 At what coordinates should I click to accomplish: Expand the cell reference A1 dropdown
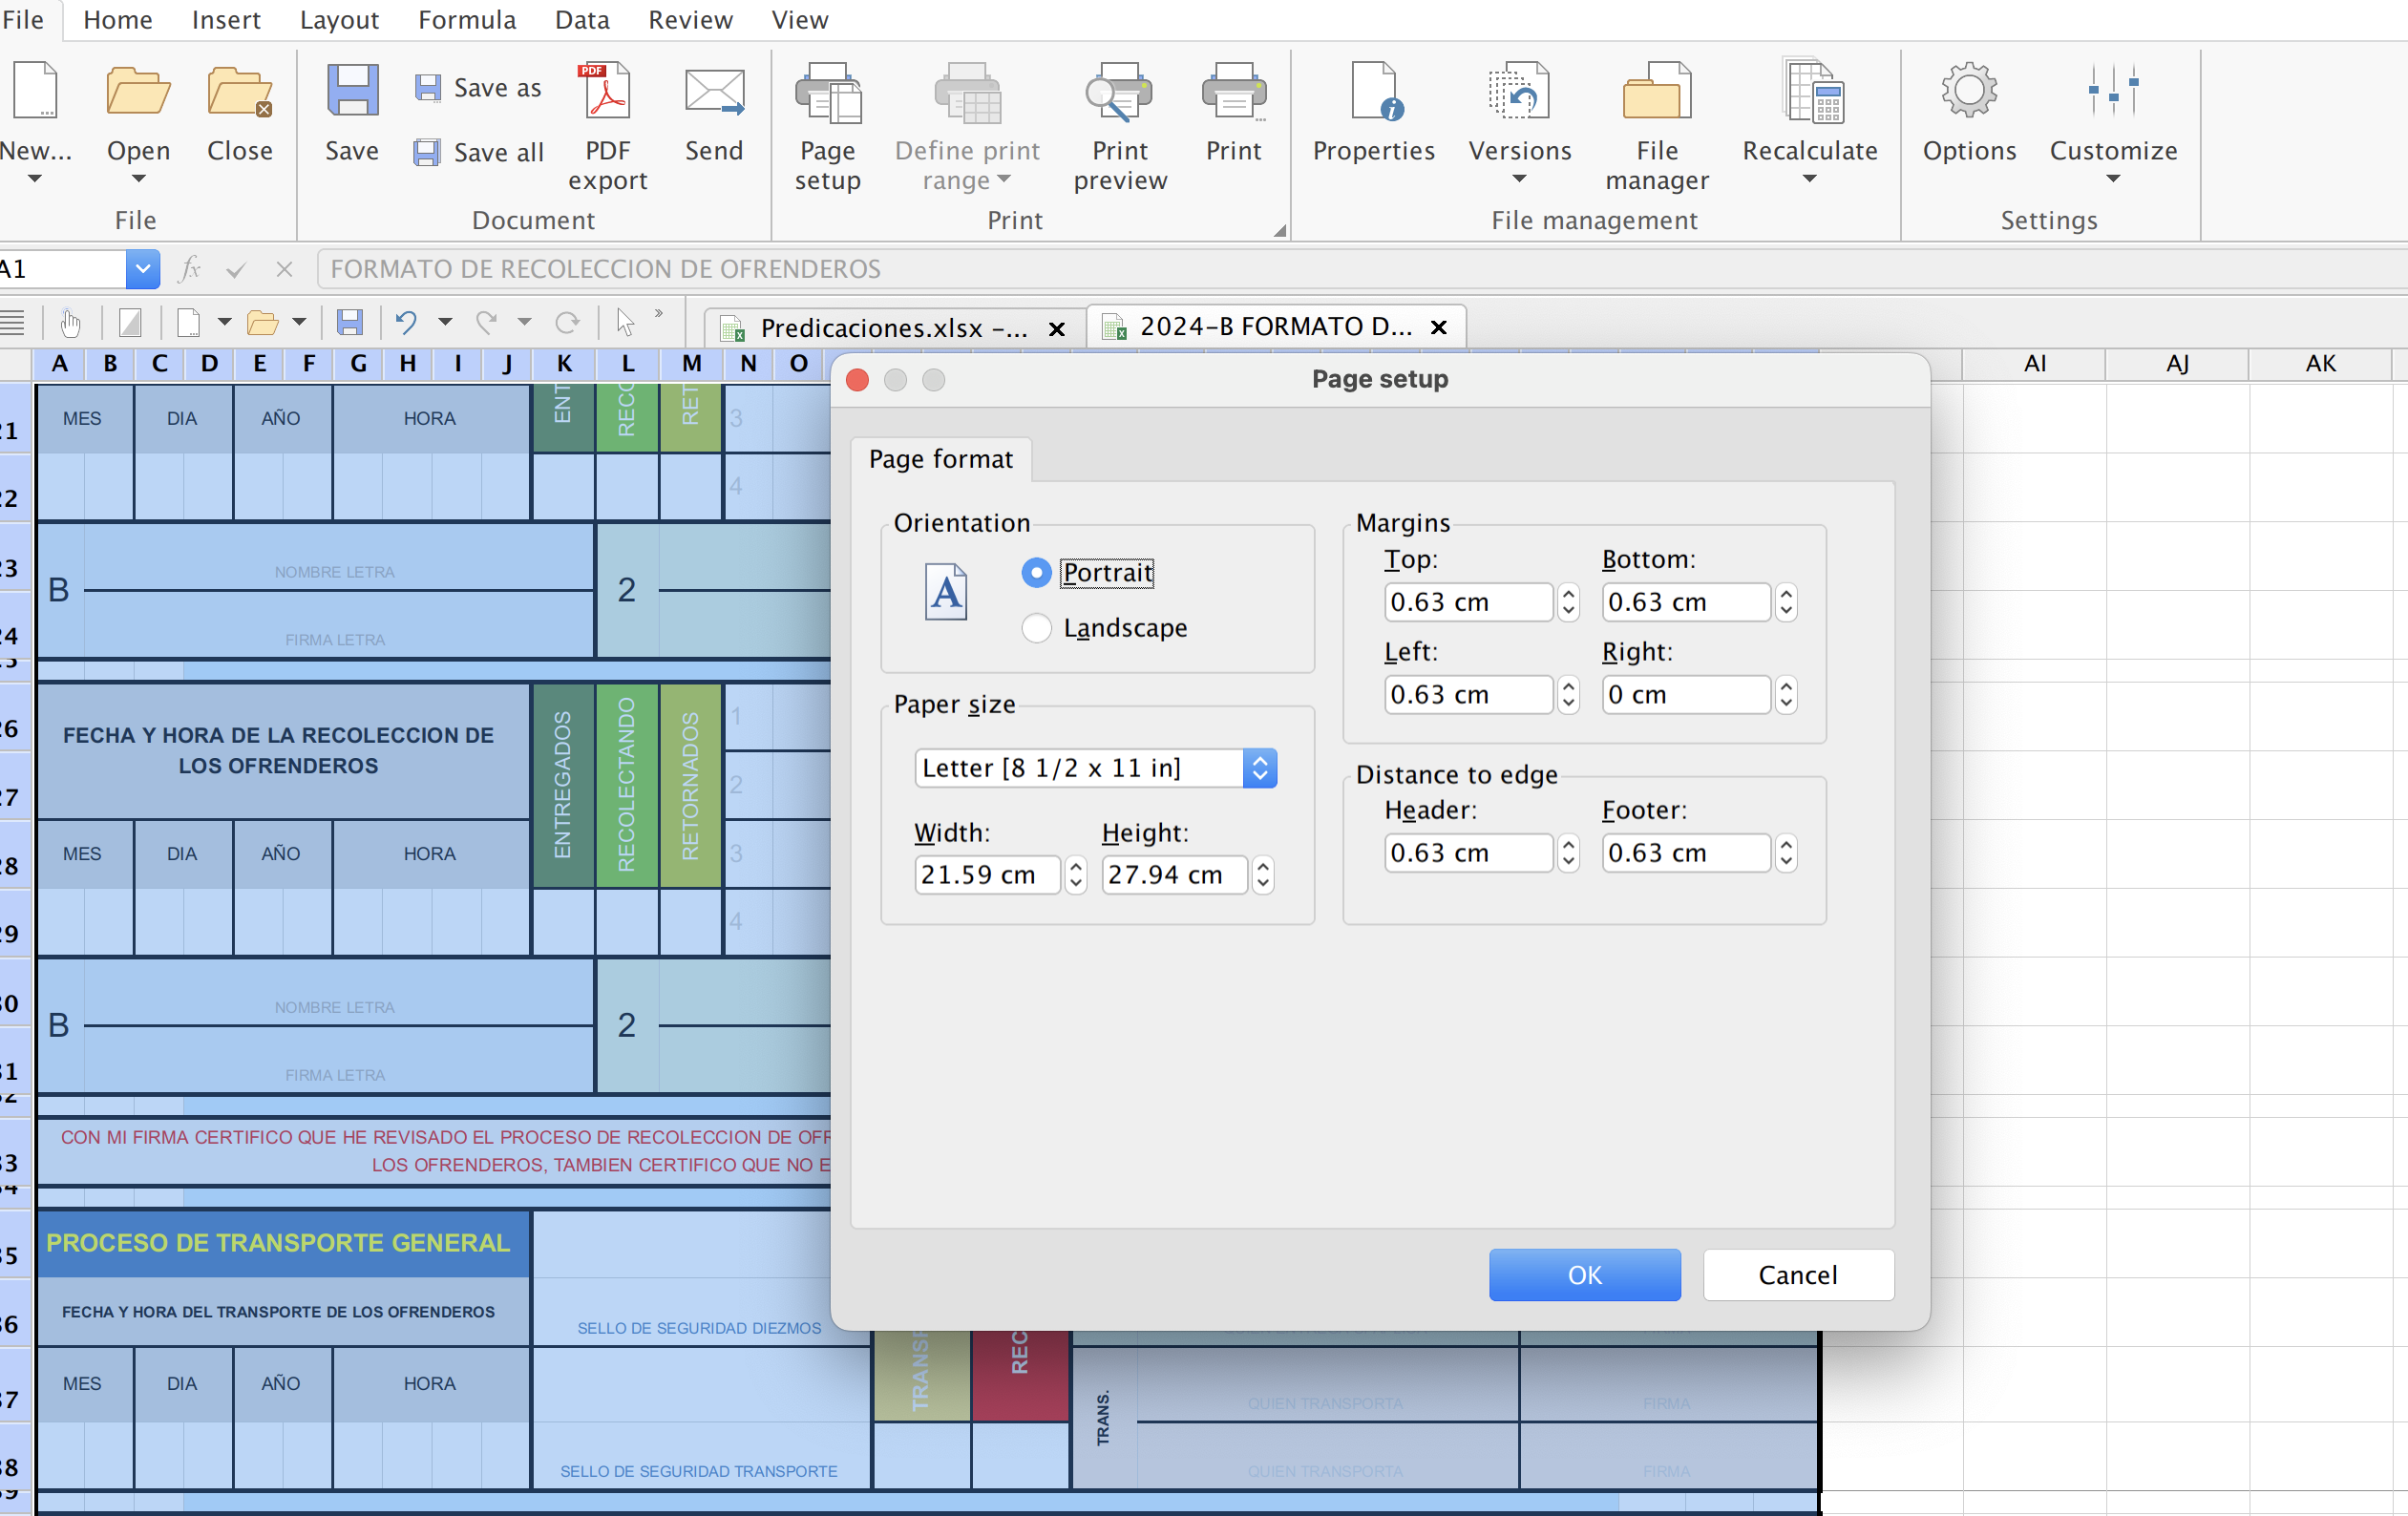click(142, 268)
